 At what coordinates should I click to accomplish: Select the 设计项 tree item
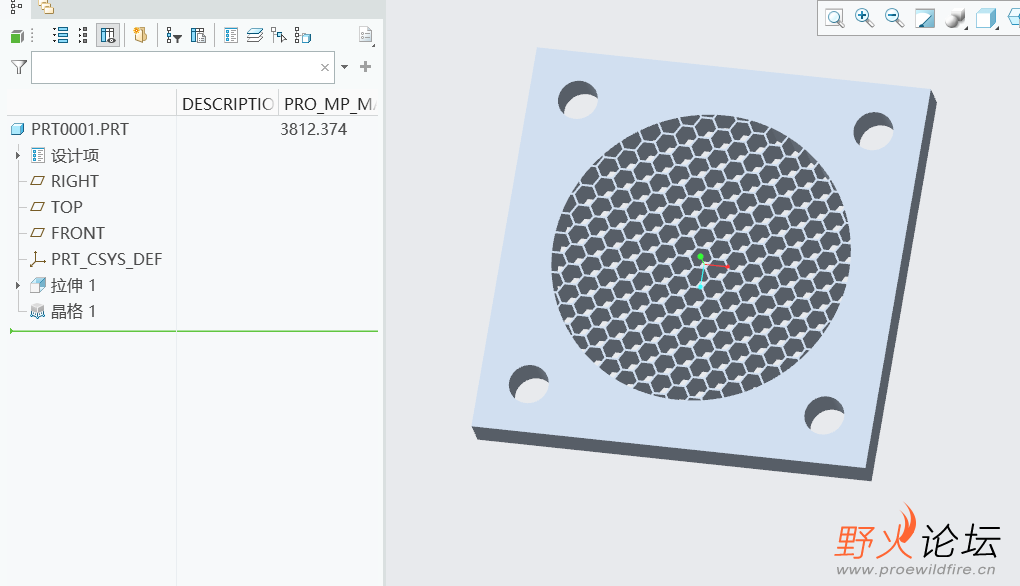coord(75,155)
